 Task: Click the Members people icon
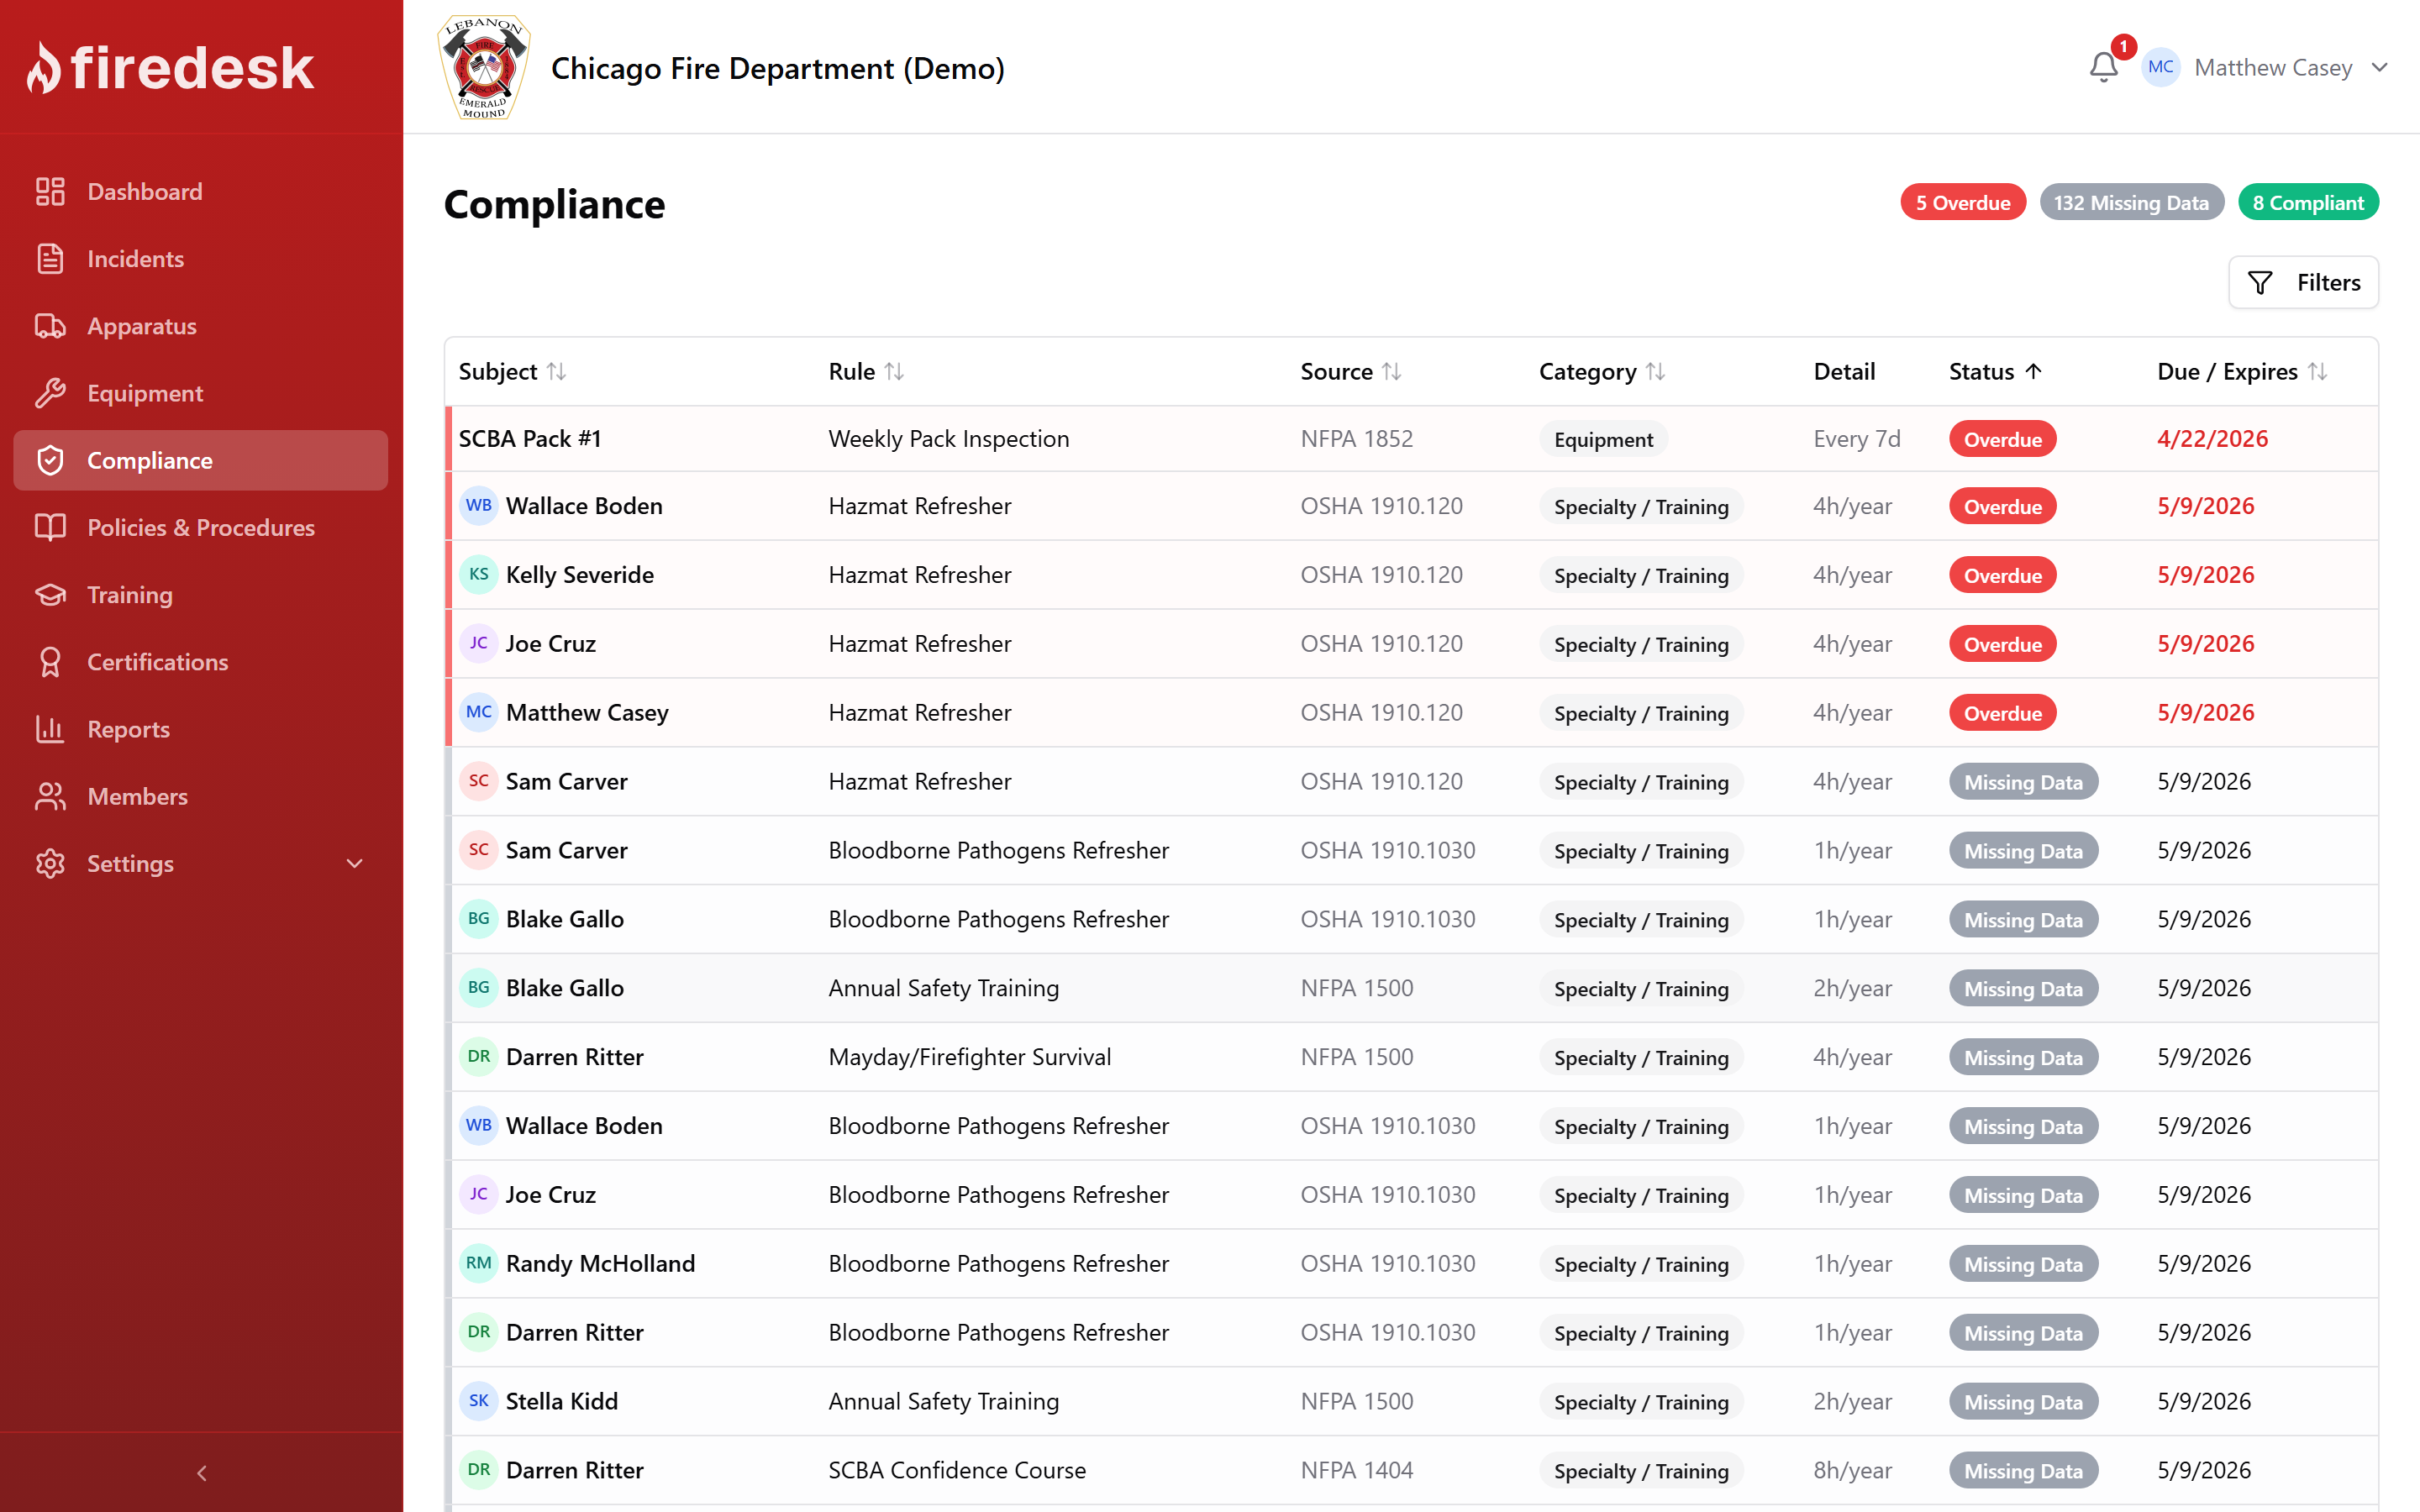[x=50, y=796]
